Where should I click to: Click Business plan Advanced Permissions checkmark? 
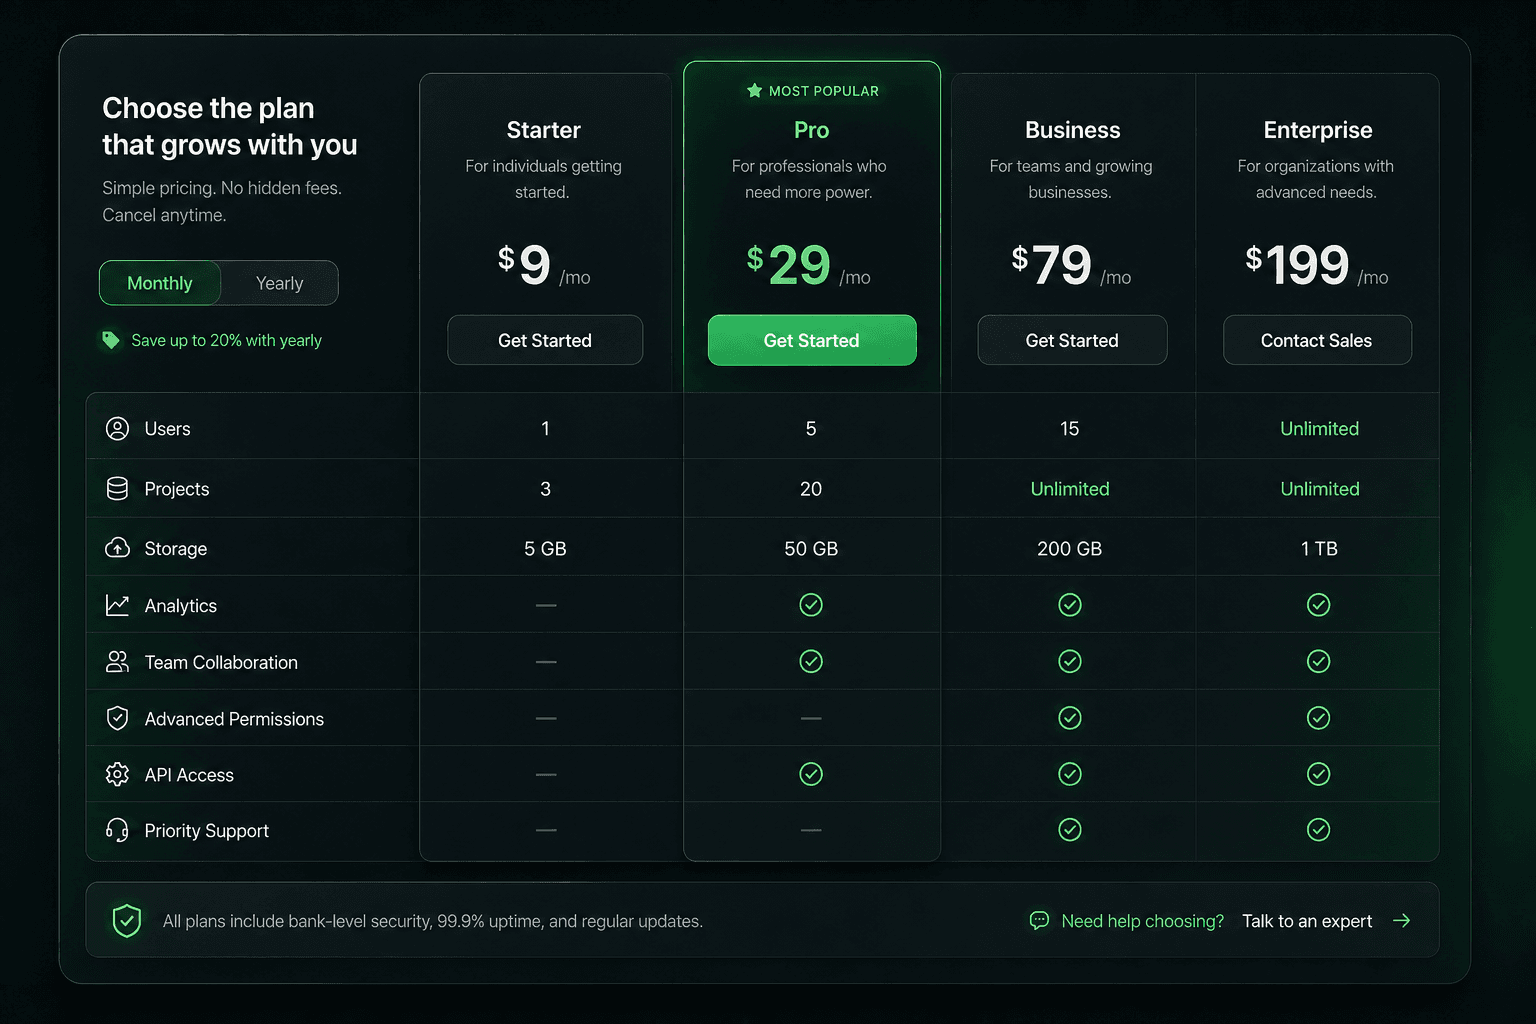[x=1070, y=718]
